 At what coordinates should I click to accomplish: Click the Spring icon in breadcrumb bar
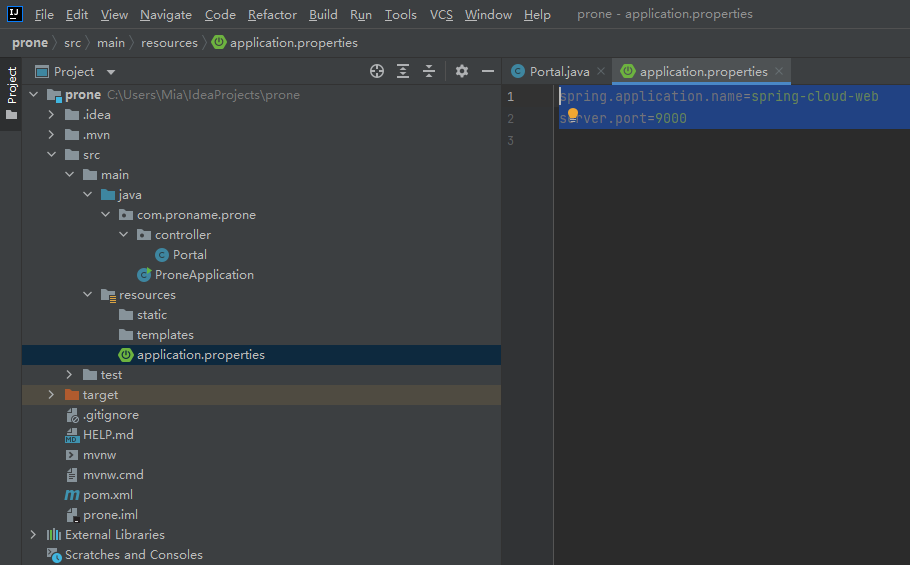219,42
